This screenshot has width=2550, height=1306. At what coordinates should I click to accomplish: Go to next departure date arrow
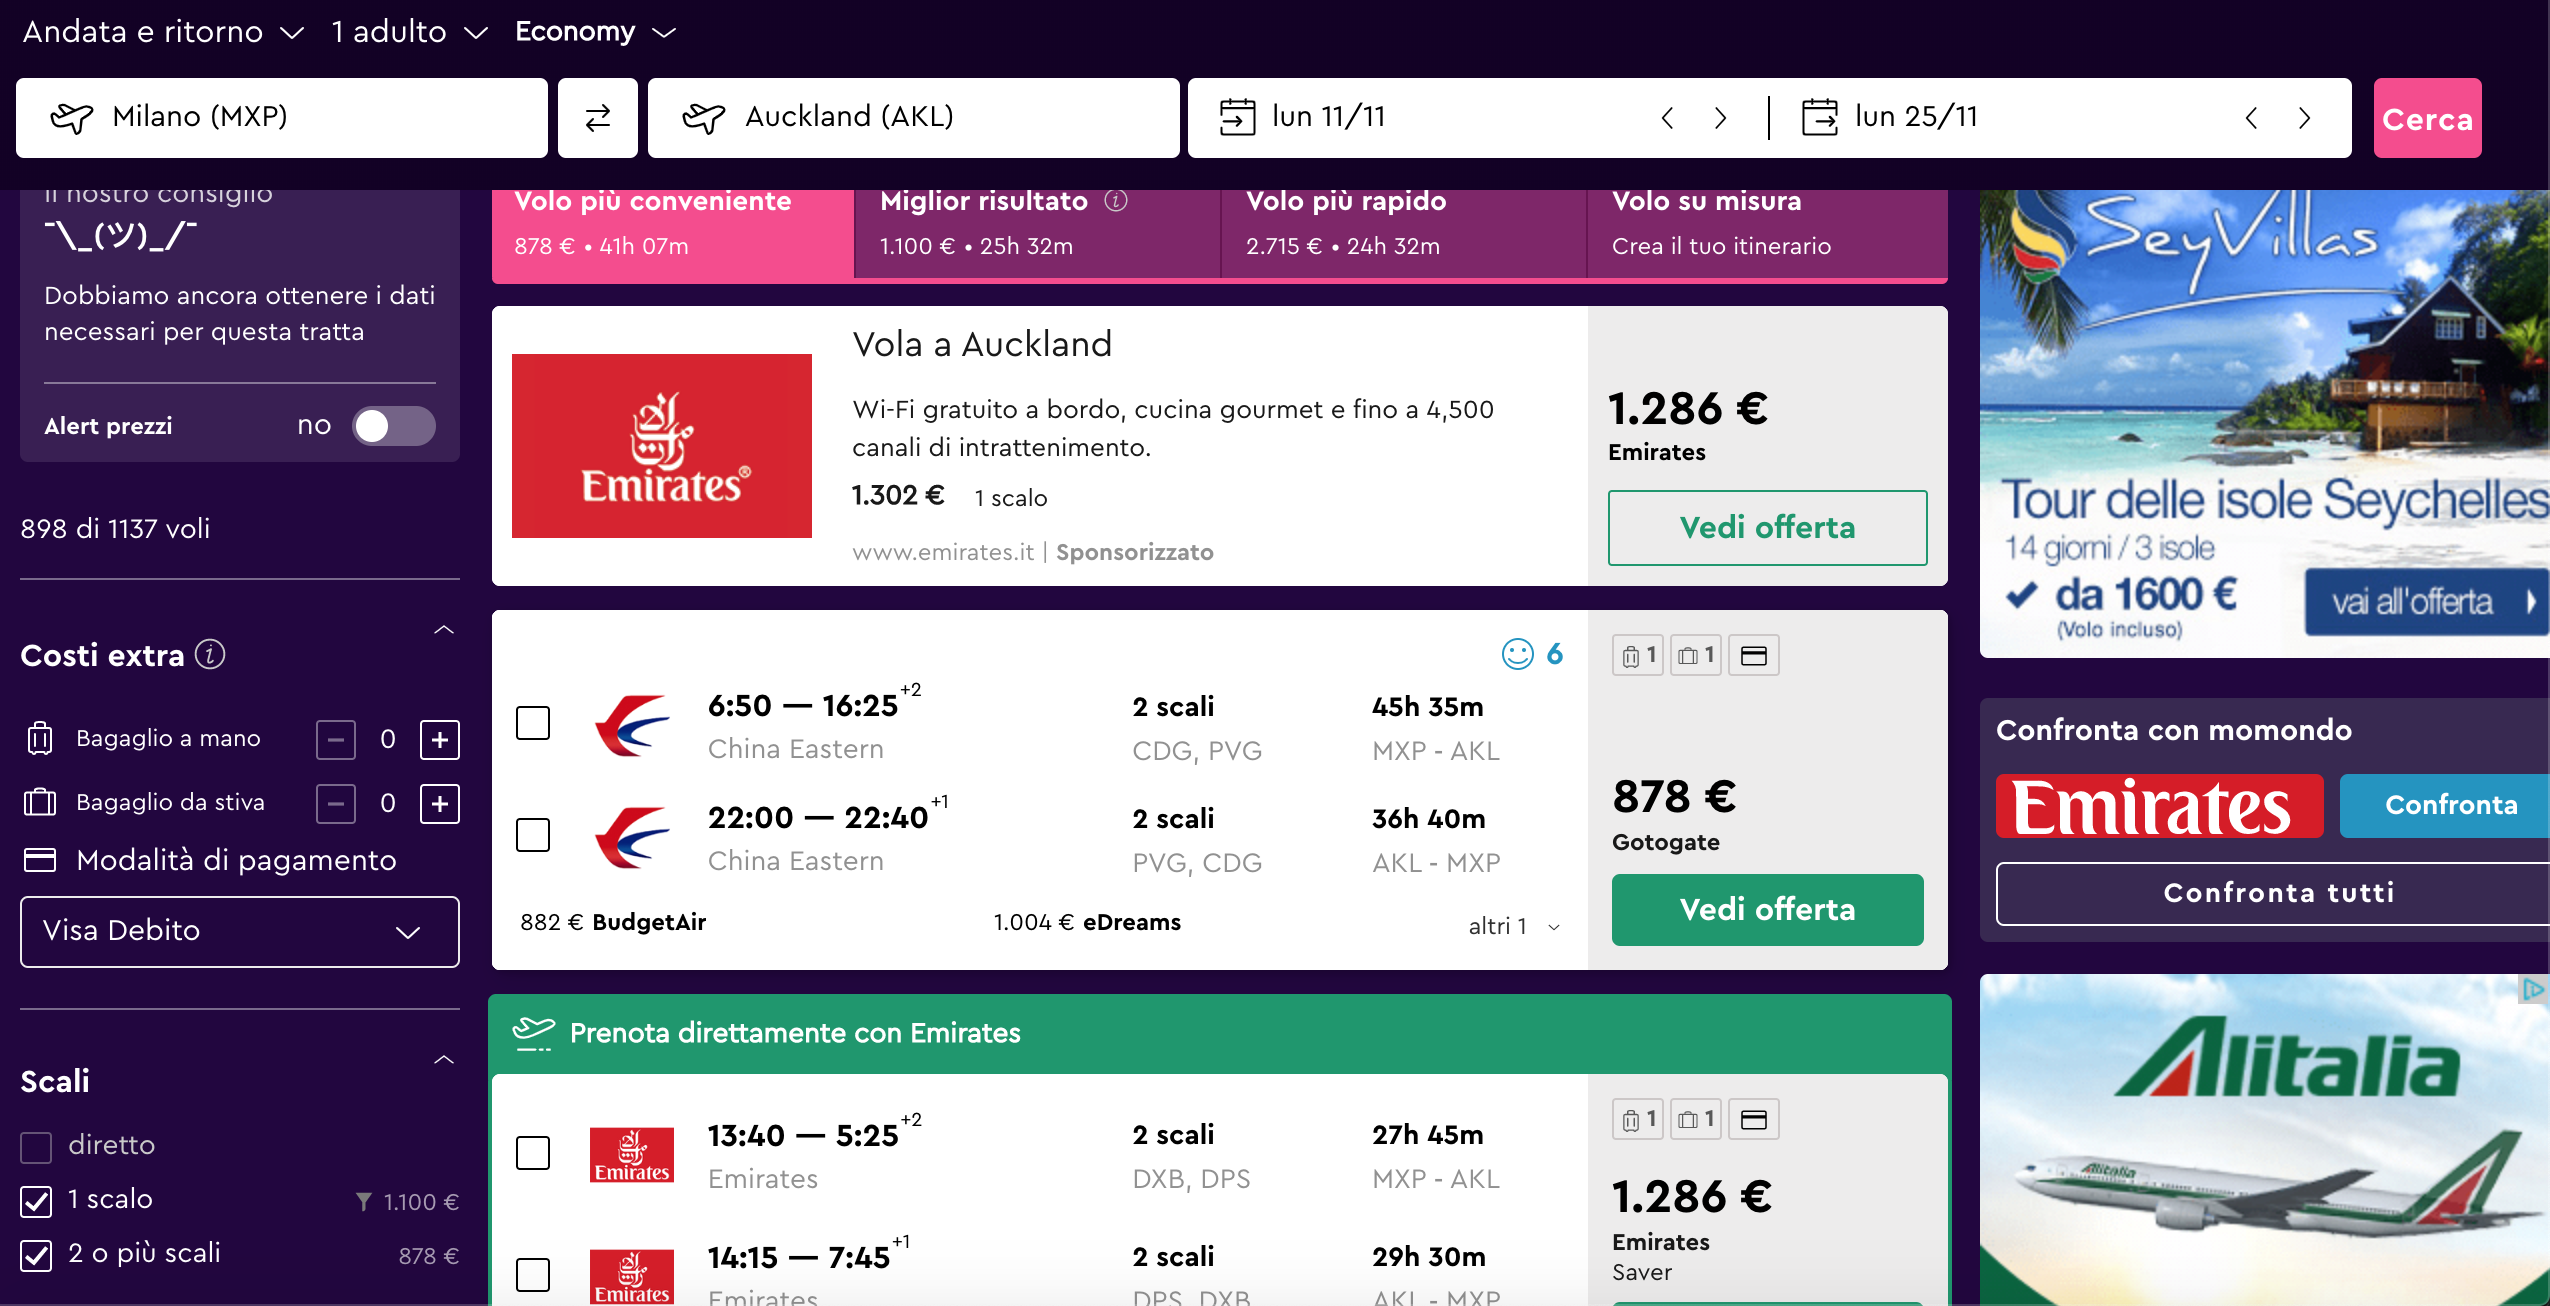pyautogui.click(x=1720, y=118)
